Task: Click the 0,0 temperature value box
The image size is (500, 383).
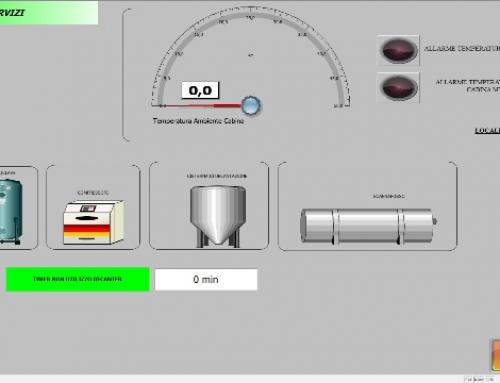Action: point(200,90)
